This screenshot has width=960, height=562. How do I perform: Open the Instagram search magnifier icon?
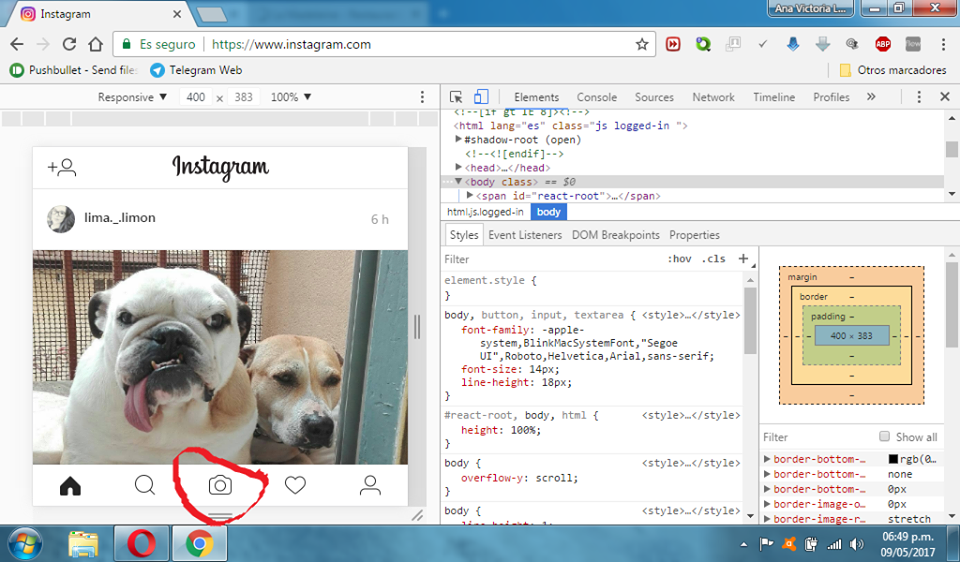pos(145,485)
